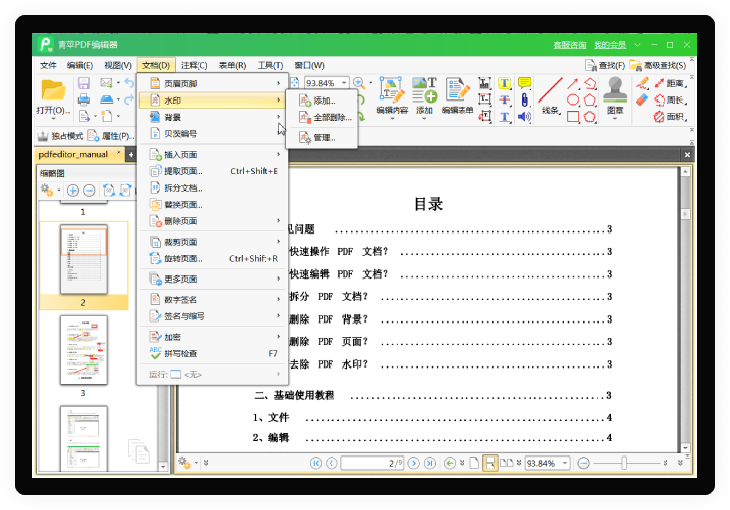Select the Area (面积) measure tool

[670, 116]
